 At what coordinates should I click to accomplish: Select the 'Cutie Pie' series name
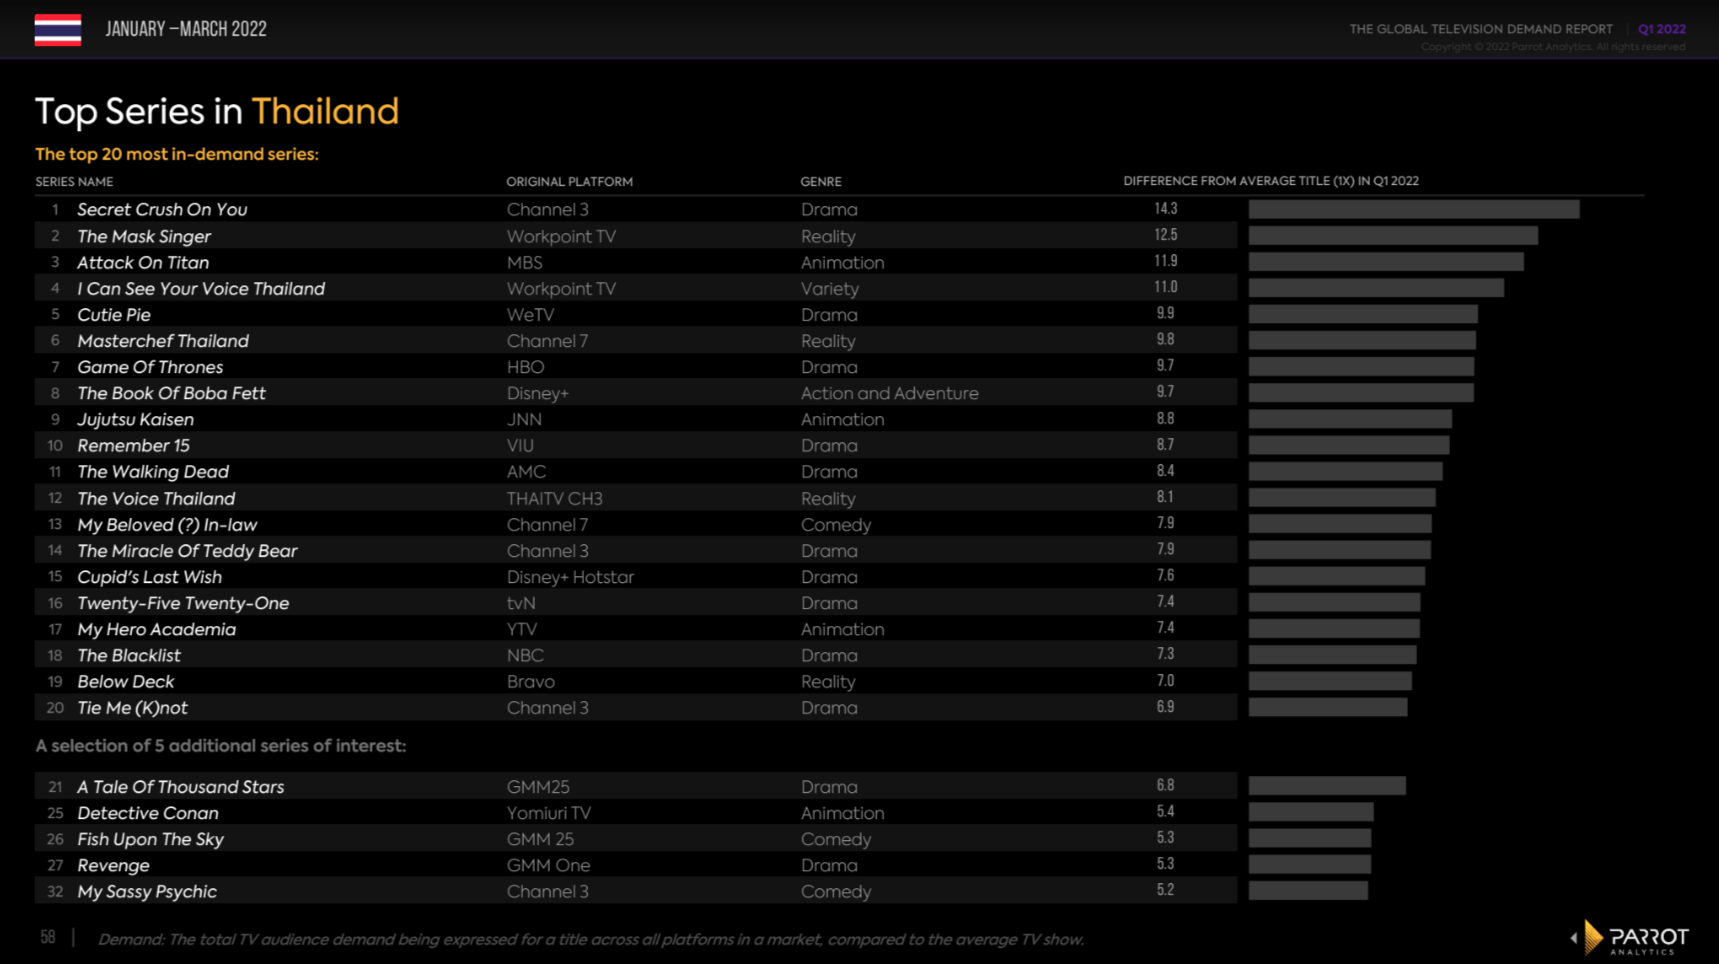tap(114, 314)
